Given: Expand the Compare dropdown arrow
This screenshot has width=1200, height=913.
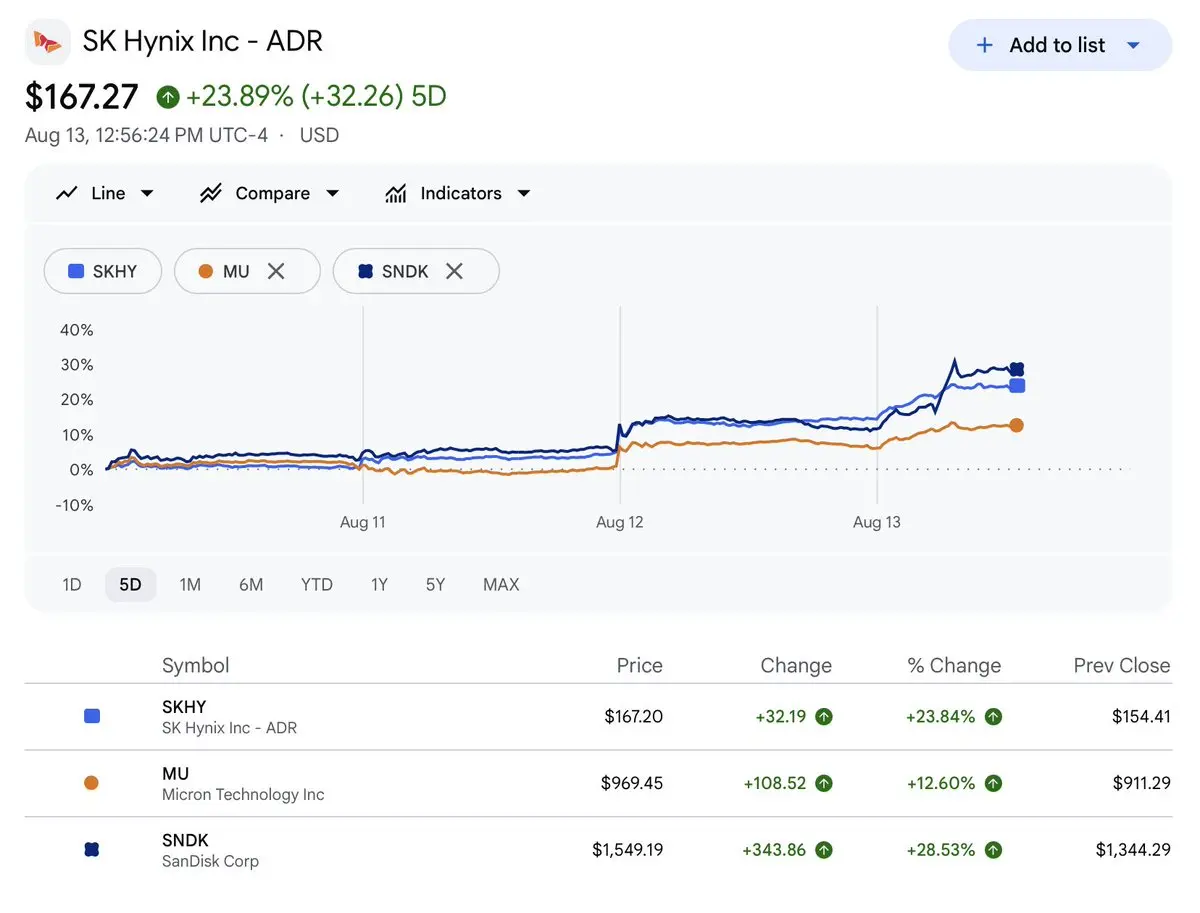Looking at the screenshot, I should coord(333,194).
